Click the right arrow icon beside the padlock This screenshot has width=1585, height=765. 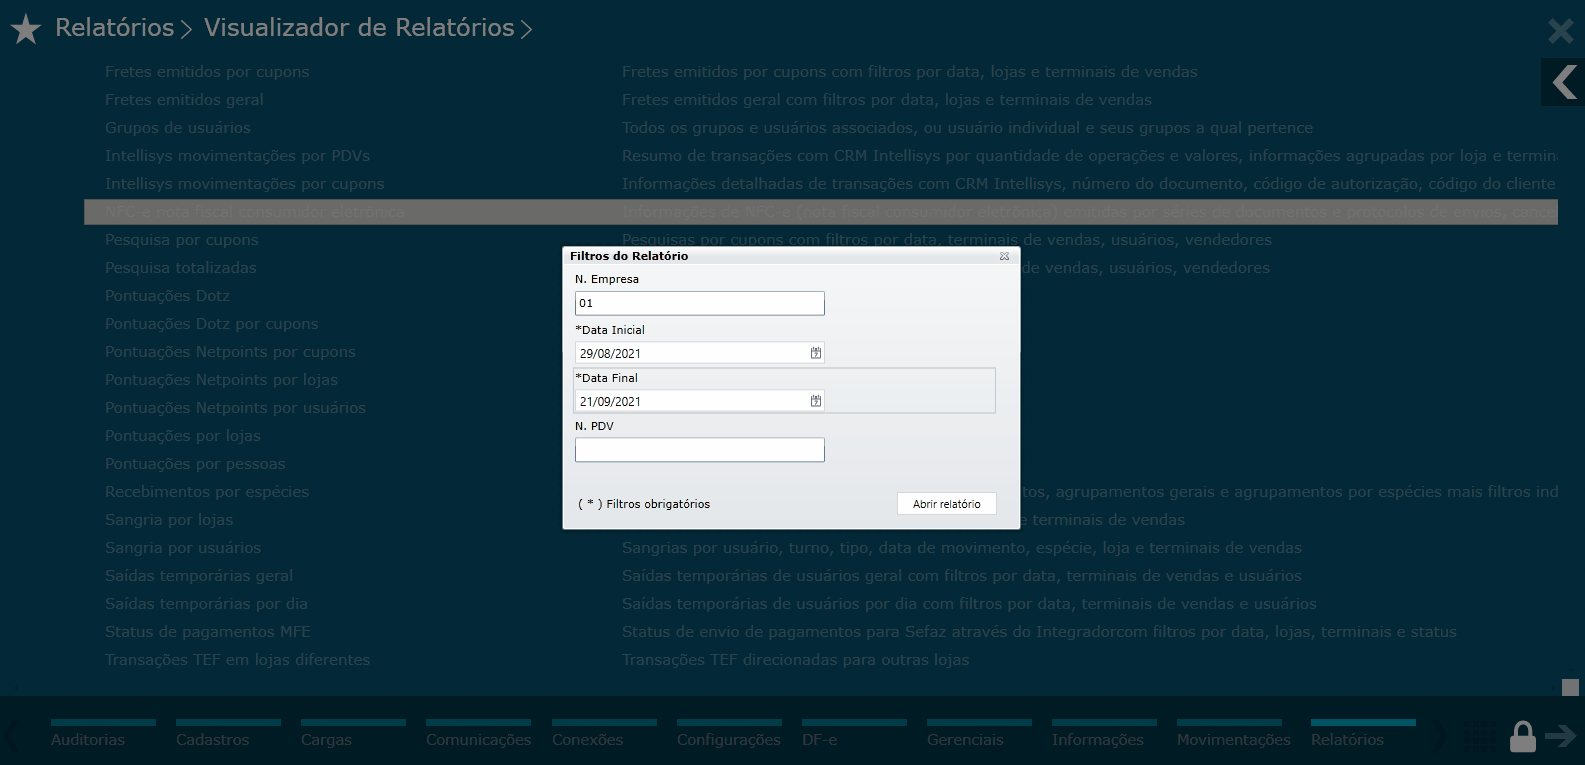pyautogui.click(x=1560, y=737)
